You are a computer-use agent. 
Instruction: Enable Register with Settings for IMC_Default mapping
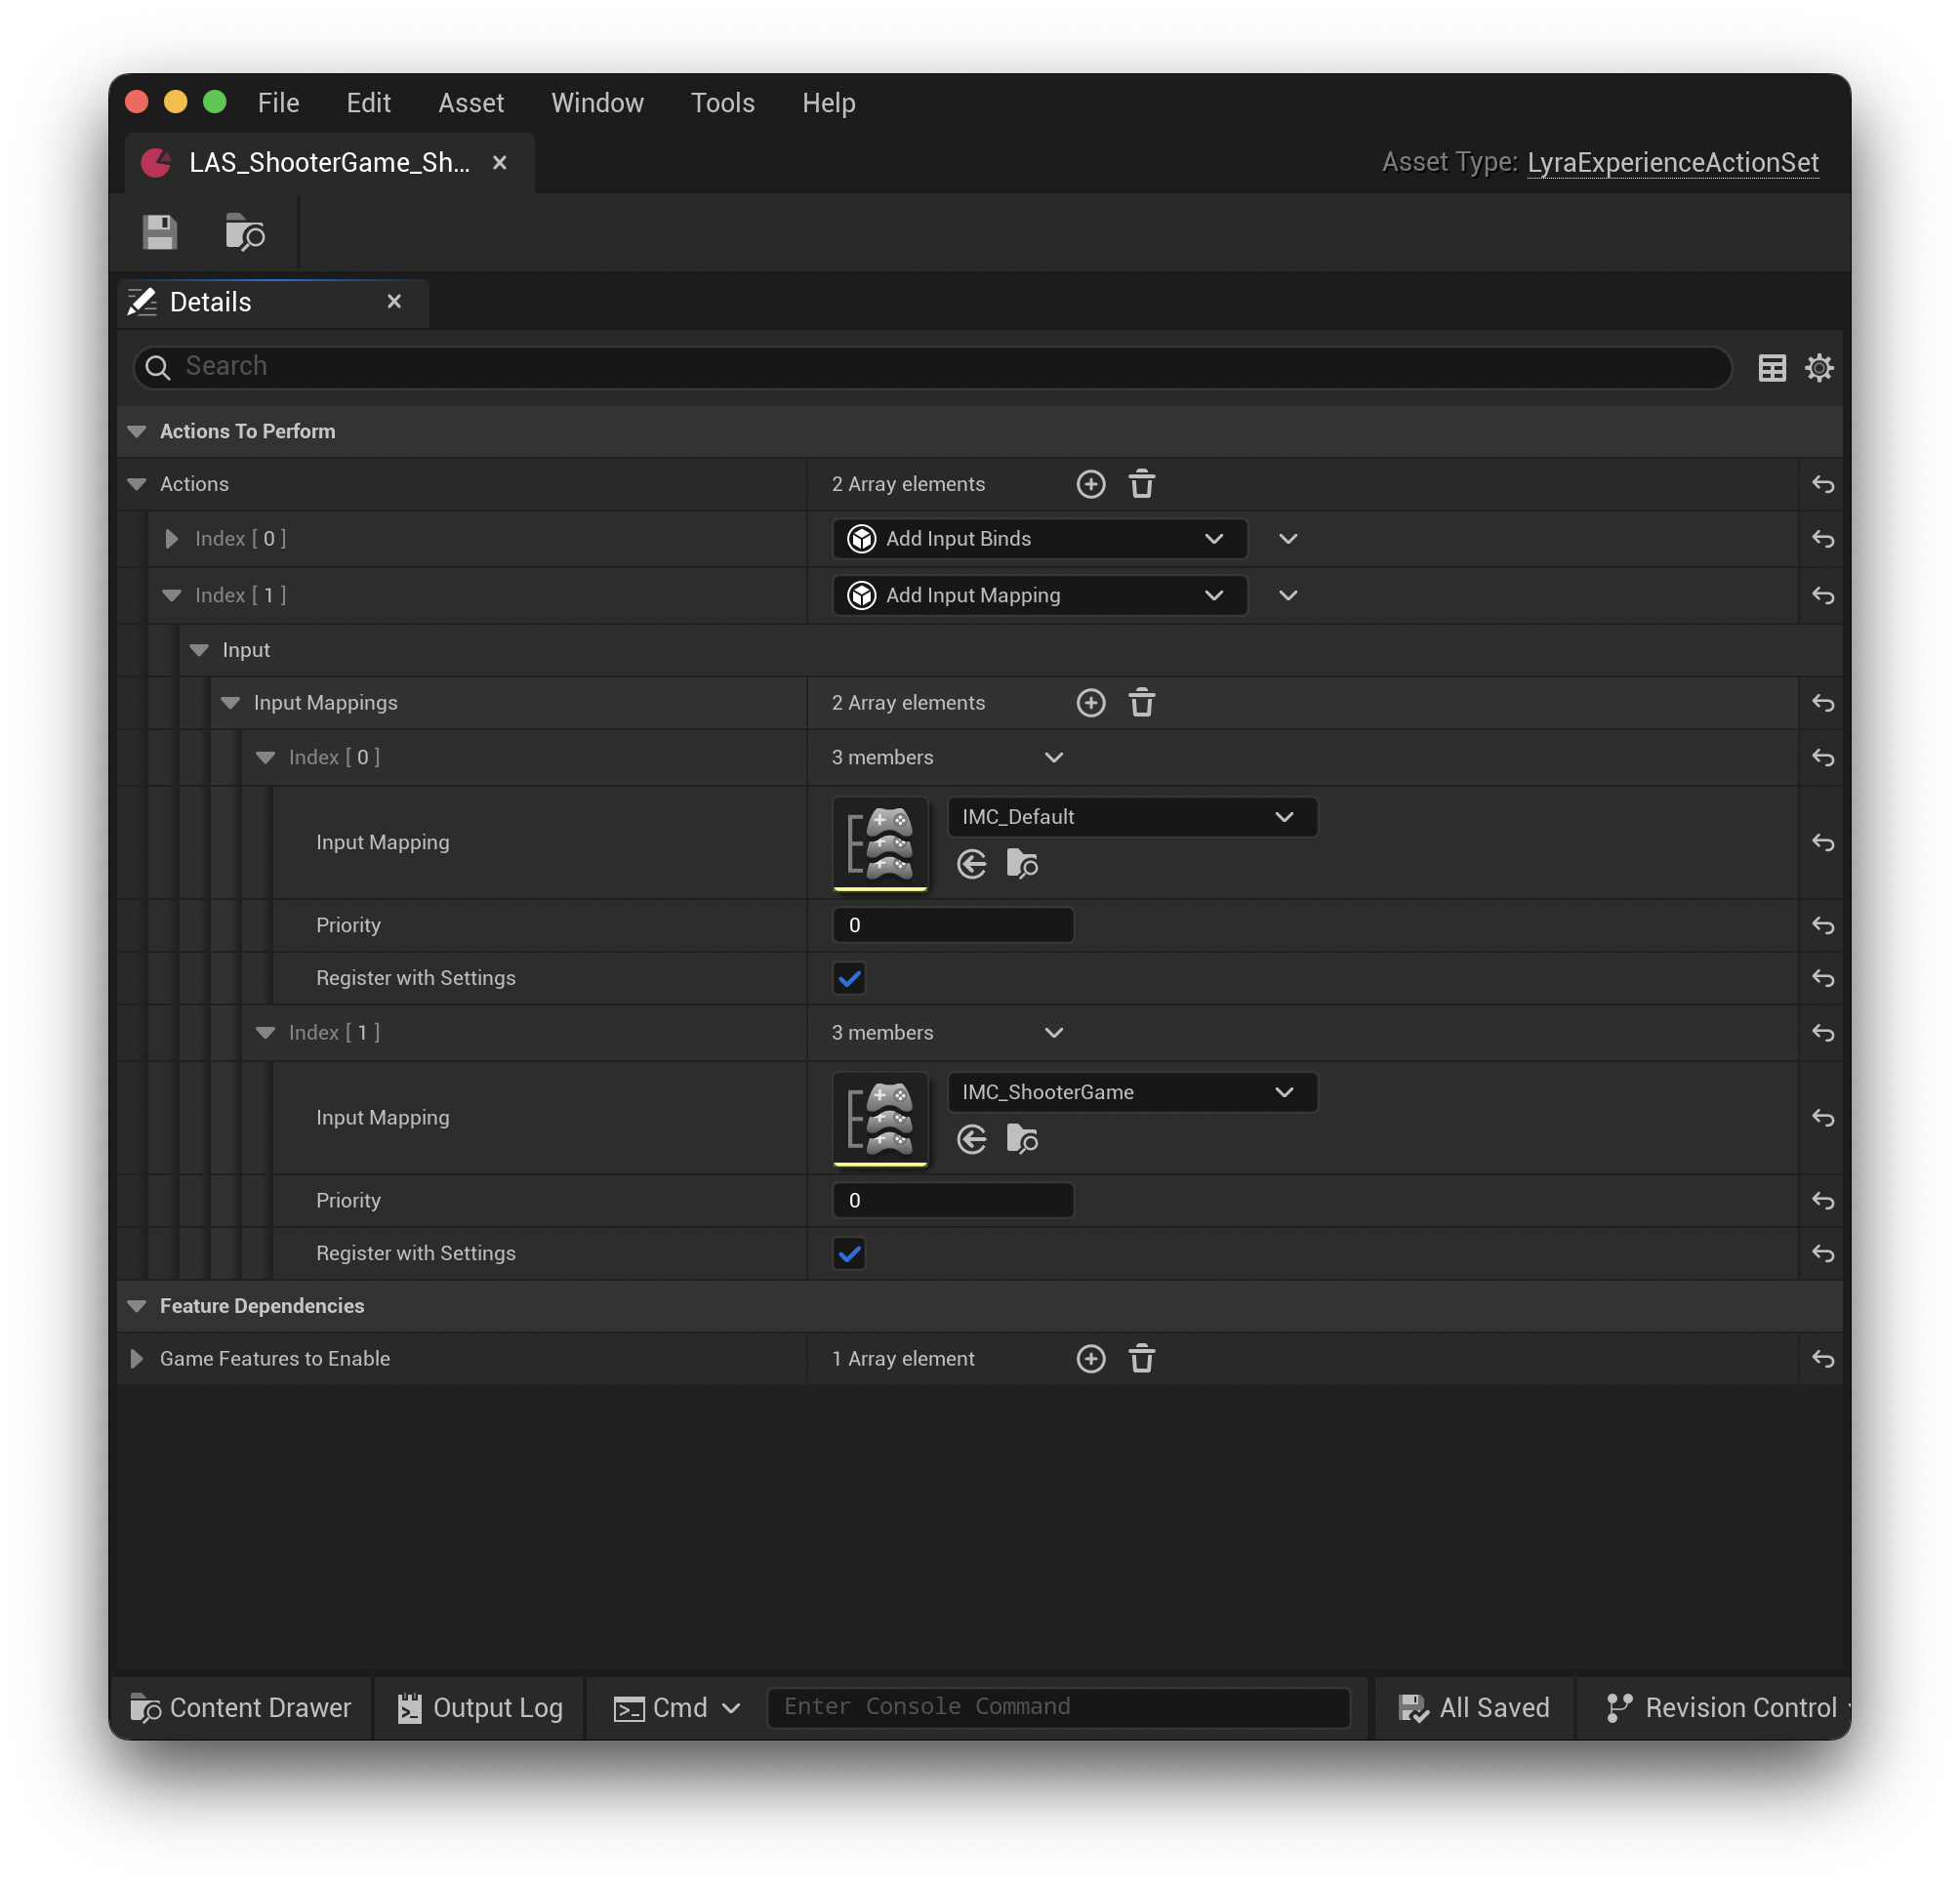pos(848,978)
